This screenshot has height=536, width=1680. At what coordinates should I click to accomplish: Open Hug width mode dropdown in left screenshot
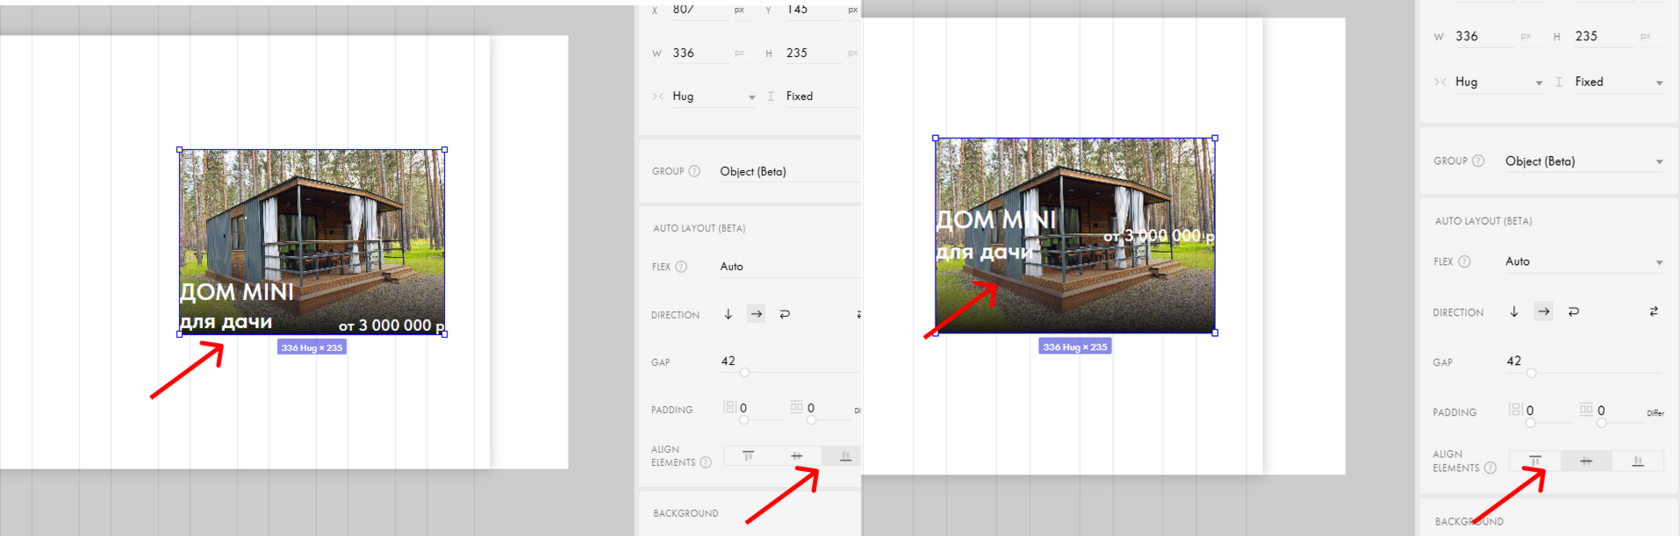point(714,96)
